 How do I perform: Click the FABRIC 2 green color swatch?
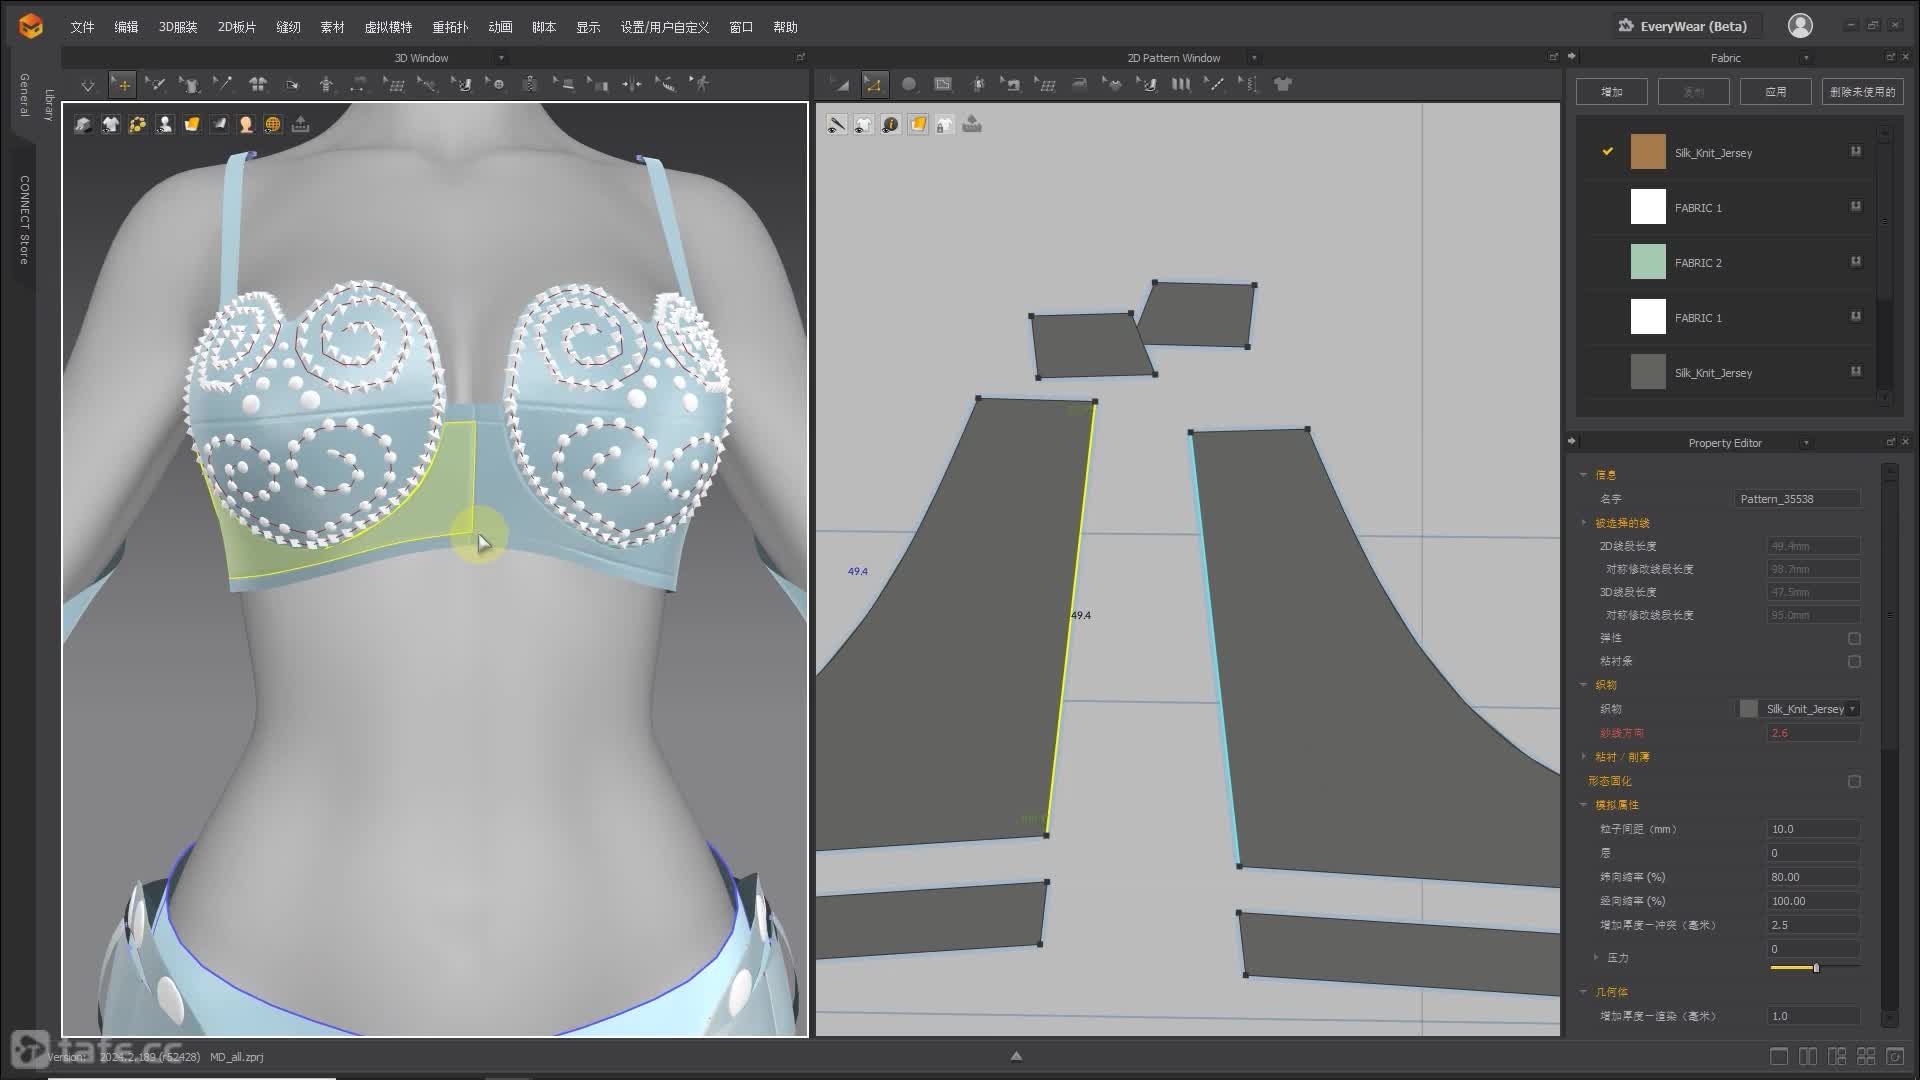pos(1647,262)
